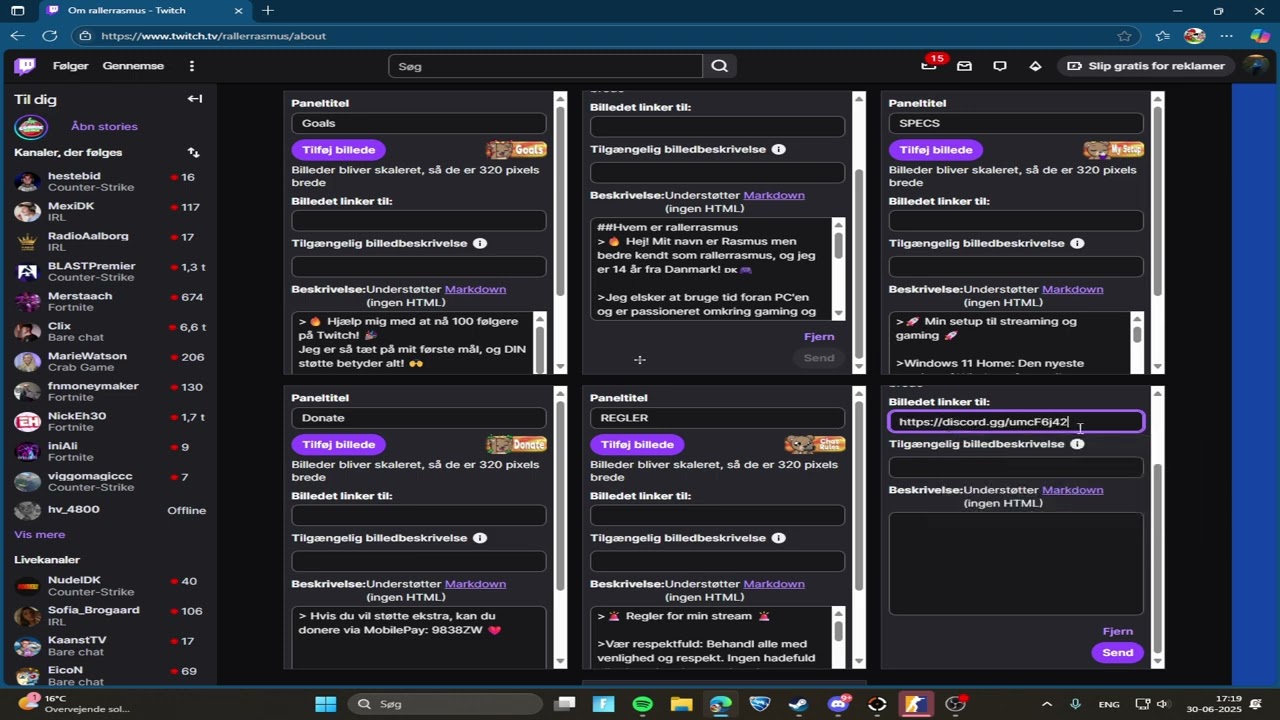Screen dimensions: 1280x720
Task: Click Tilføj billede in REGLER panel
Action: [x=637, y=444]
